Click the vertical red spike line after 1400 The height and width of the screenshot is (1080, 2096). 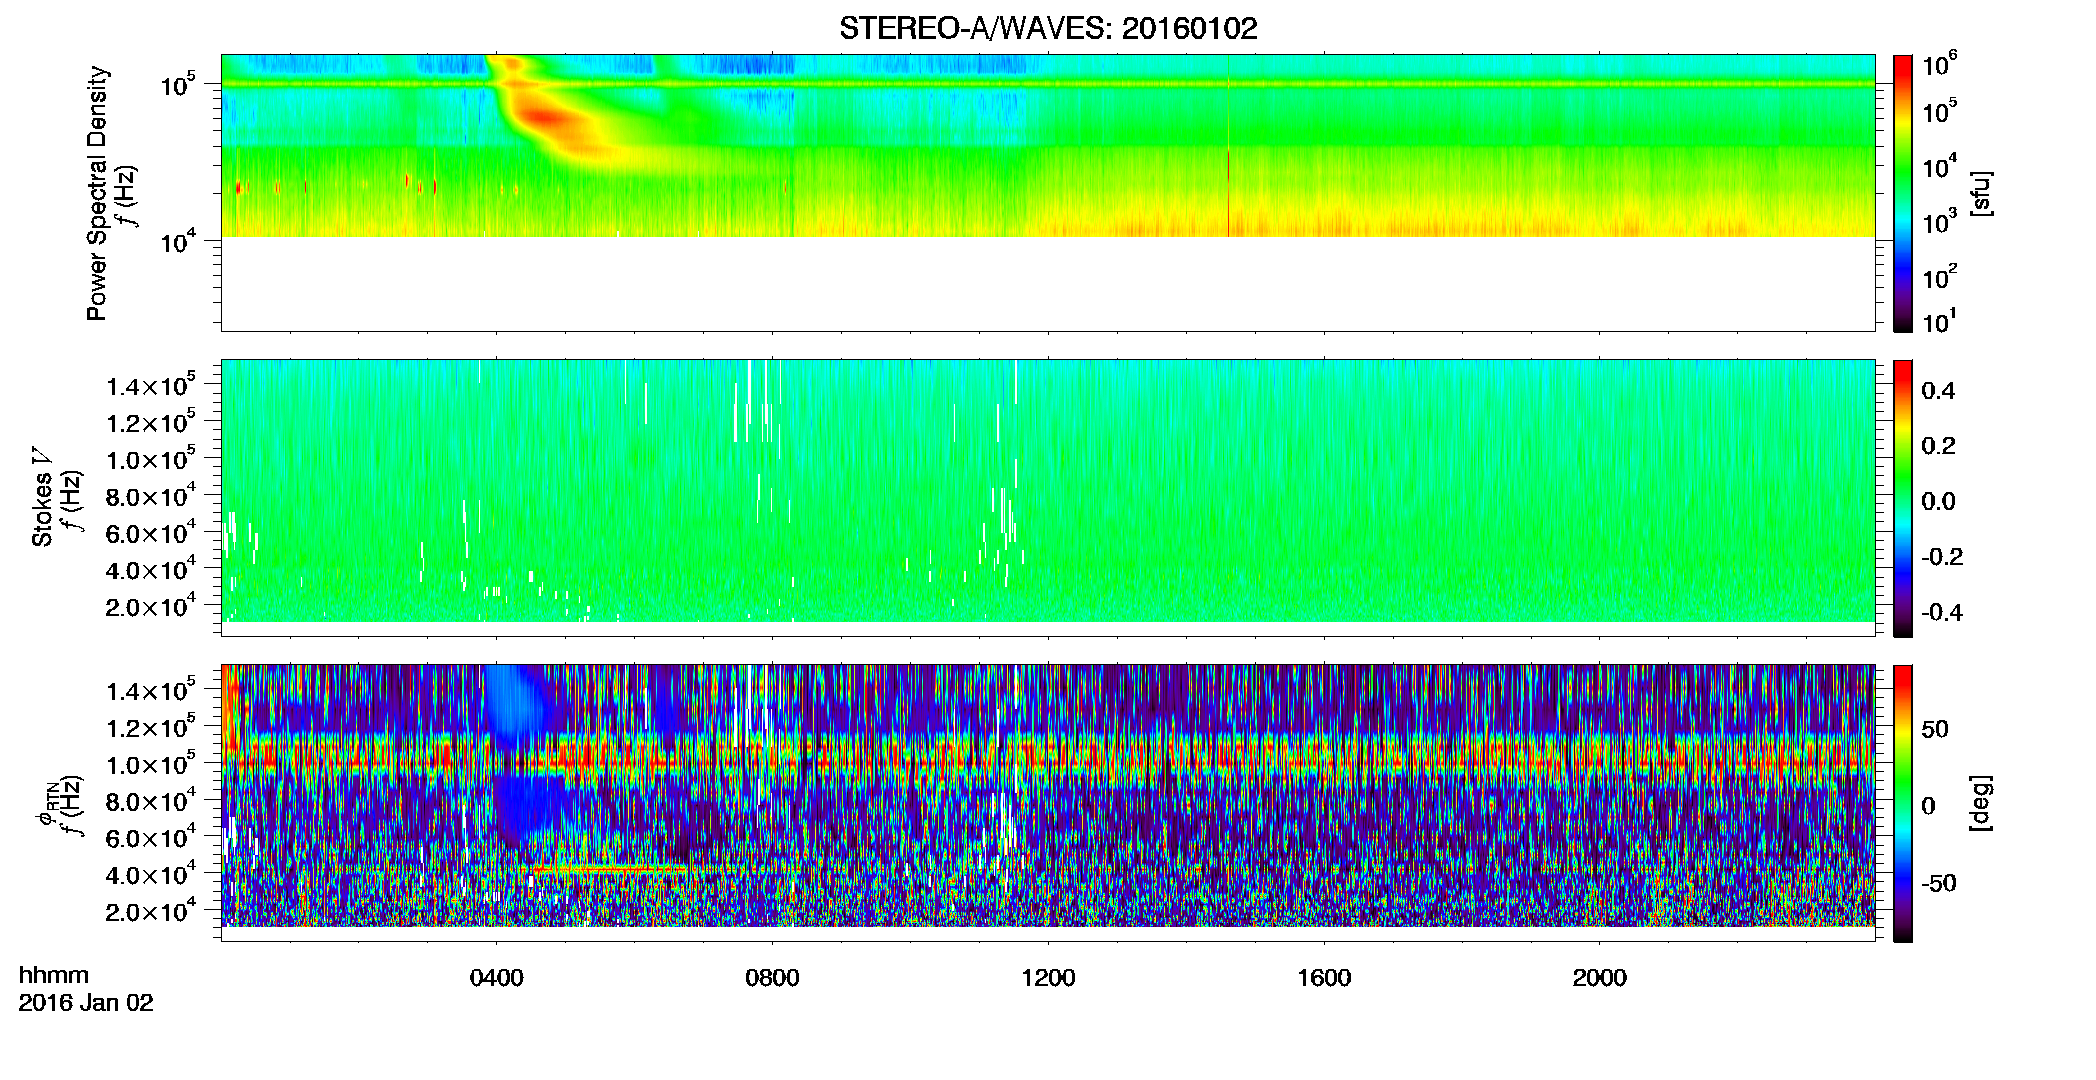(1228, 146)
